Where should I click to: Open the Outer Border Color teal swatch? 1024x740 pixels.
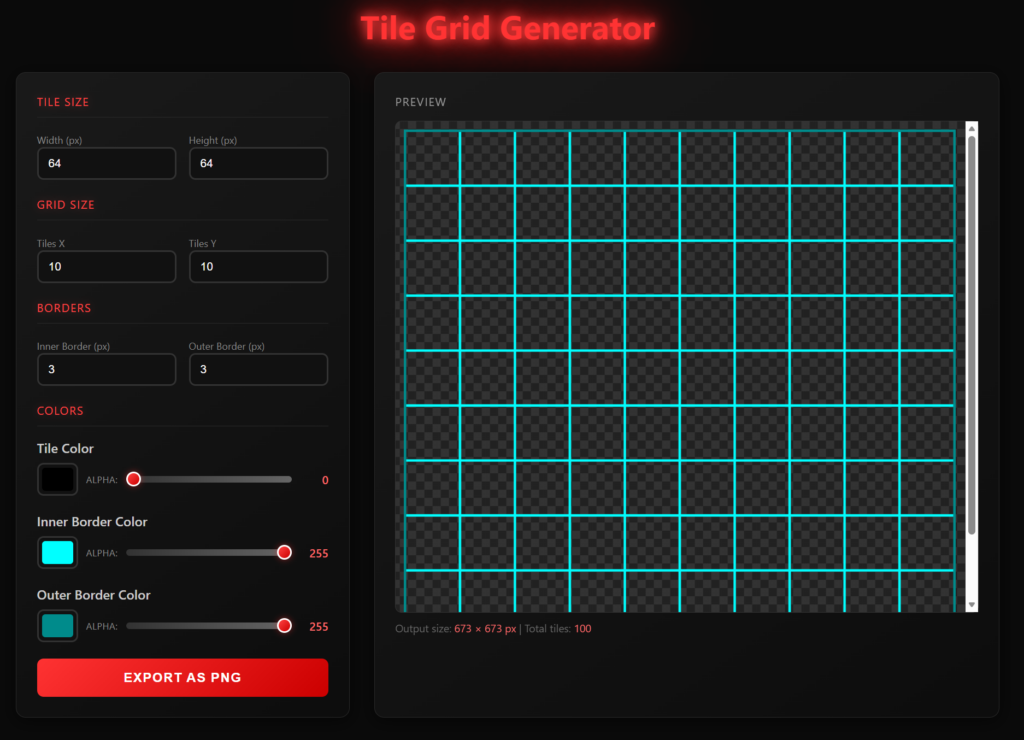[57, 626]
